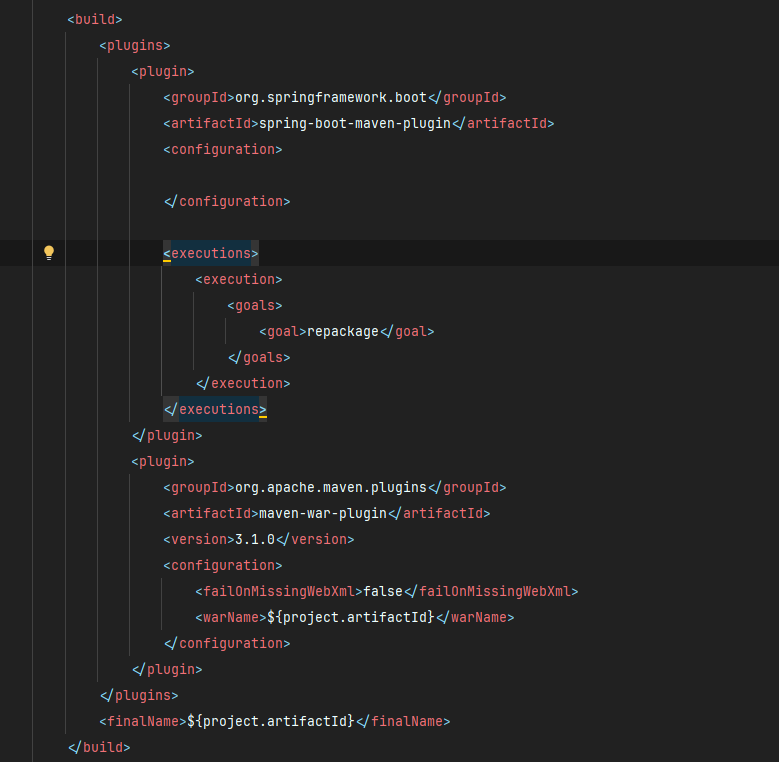Click the maven-war-plugin artifactId text
This screenshot has width=779, height=762.
click(322, 513)
